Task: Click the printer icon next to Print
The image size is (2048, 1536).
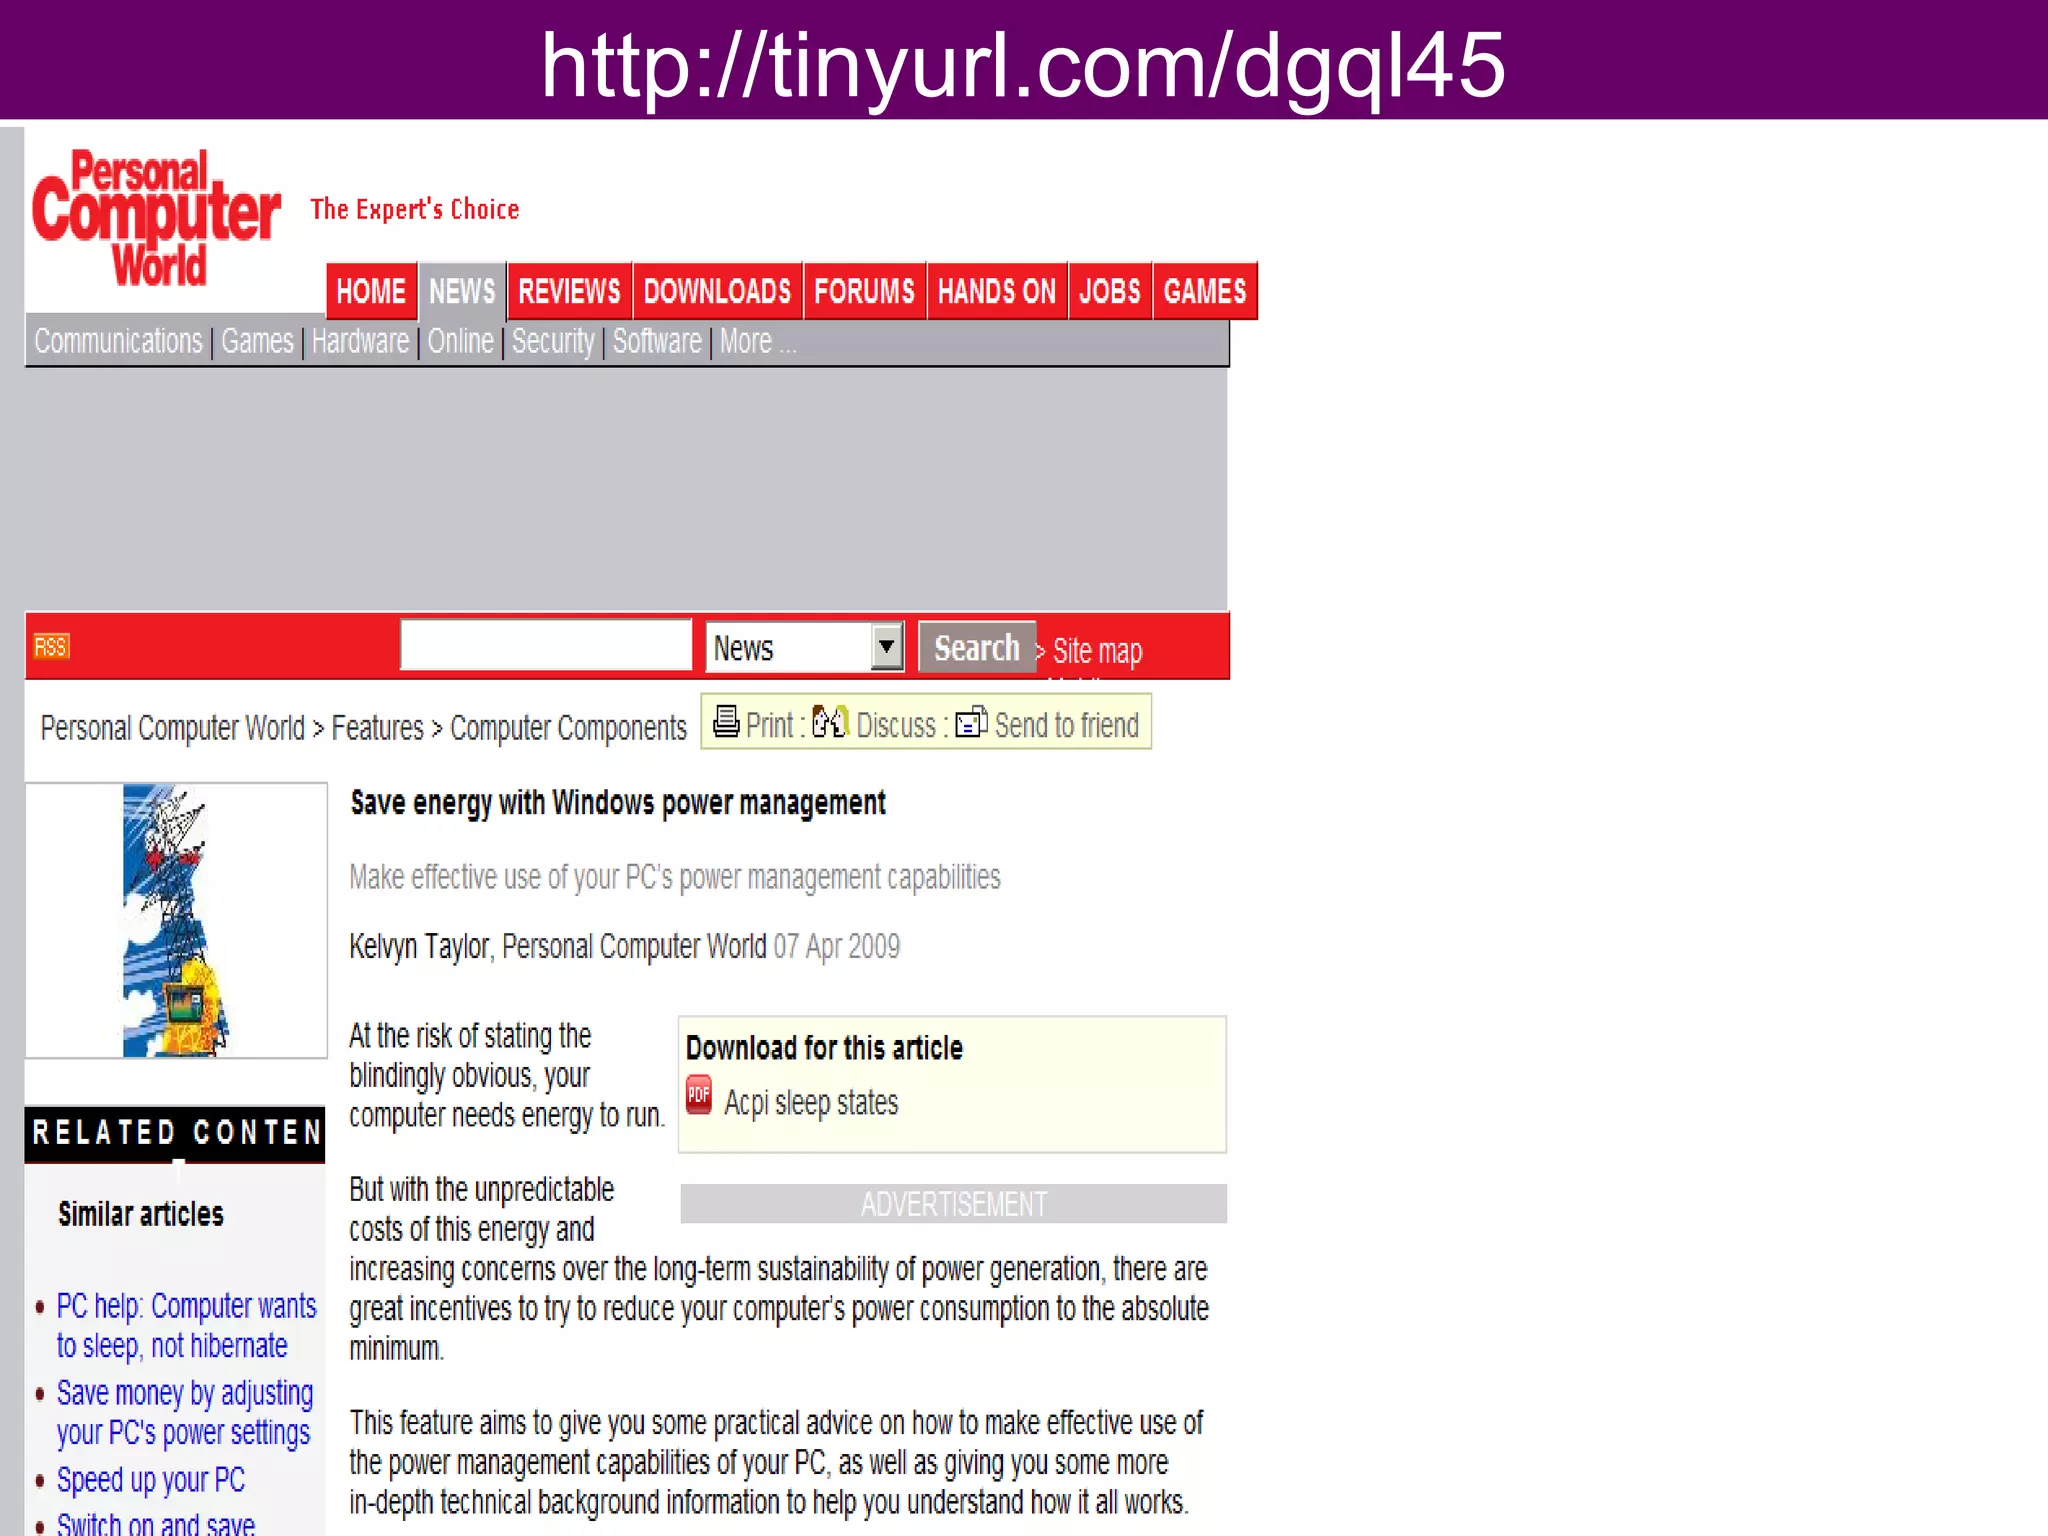Action: (x=726, y=721)
